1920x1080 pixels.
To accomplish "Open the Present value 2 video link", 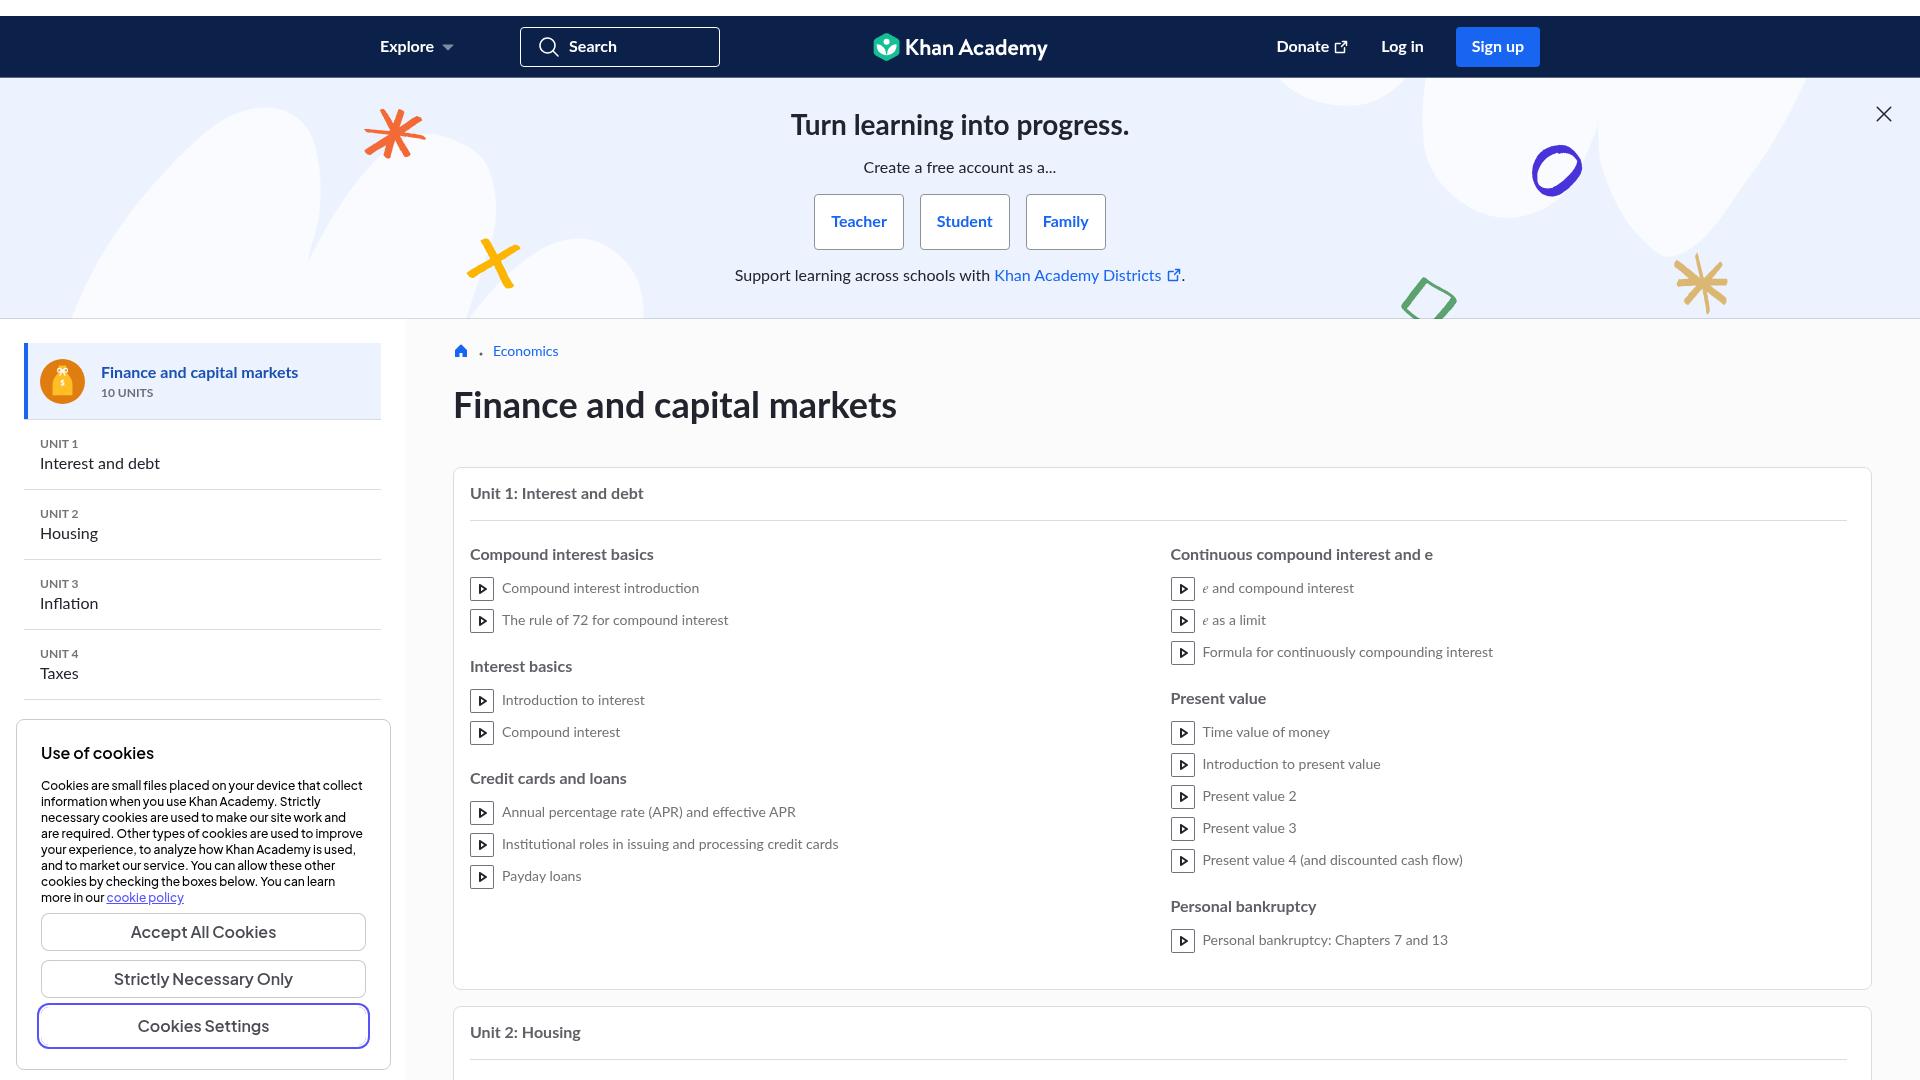I will click(1249, 797).
